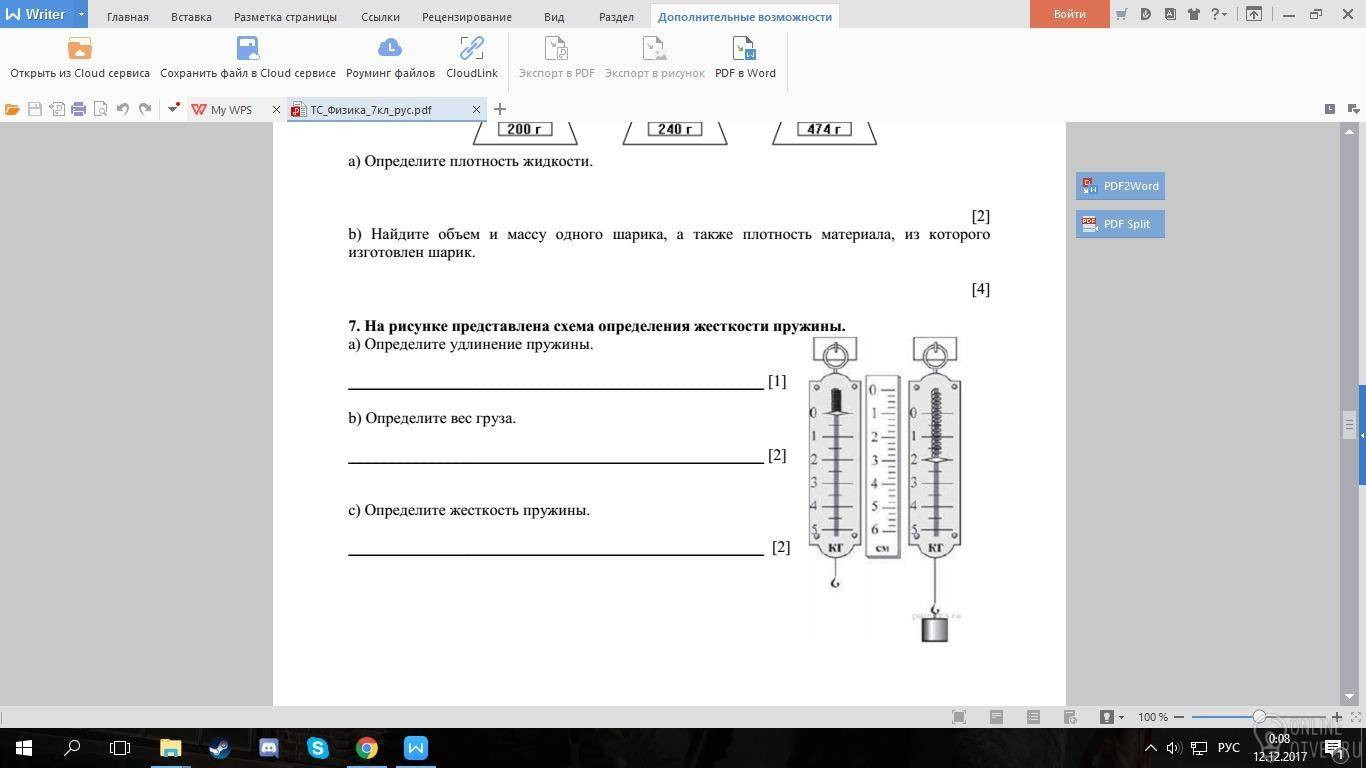1366x768 pixels.
Task: Expand the eye protection mode dropdown arrow
Action: click(1121, 717)
